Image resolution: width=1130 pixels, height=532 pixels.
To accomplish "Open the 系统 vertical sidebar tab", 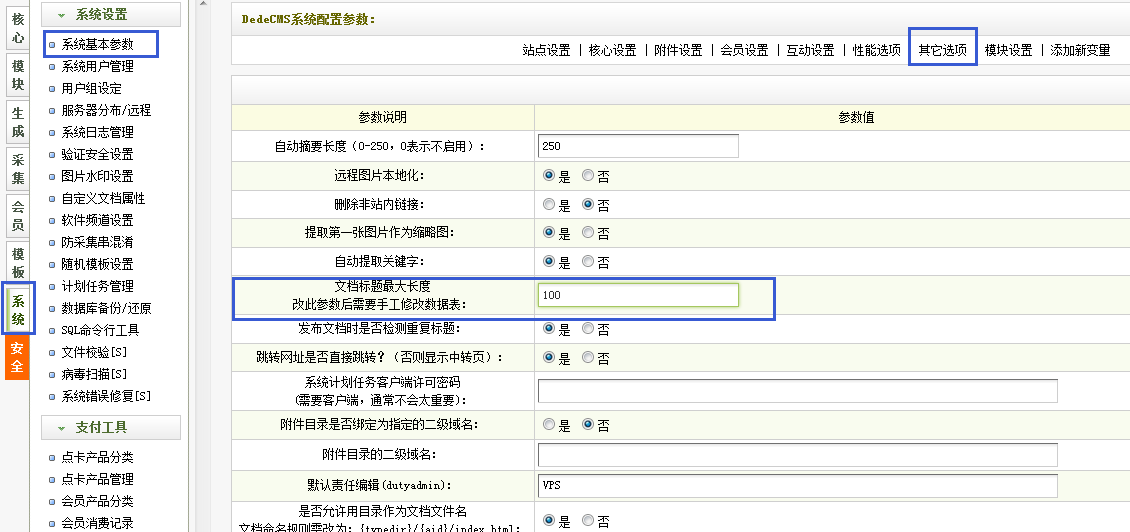I will [18, 308].
